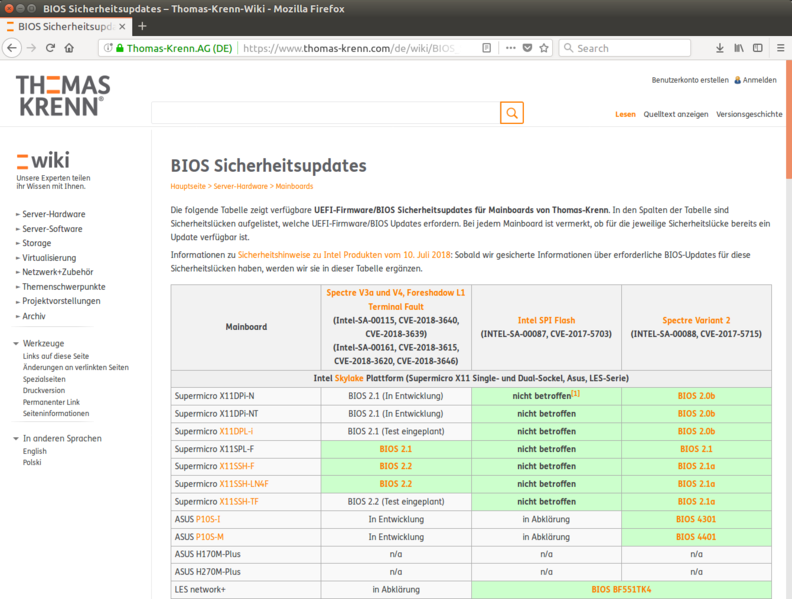Save page to Pocket icon
This screenshot has height=599, width=792.
[x=527, y=48]
